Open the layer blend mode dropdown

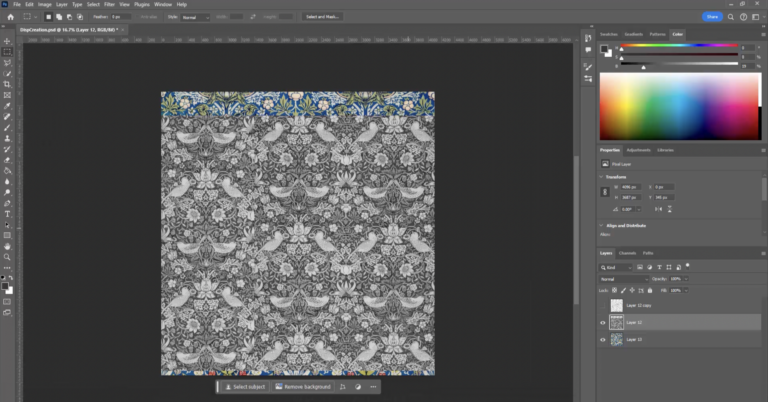(x=623, y=279)
